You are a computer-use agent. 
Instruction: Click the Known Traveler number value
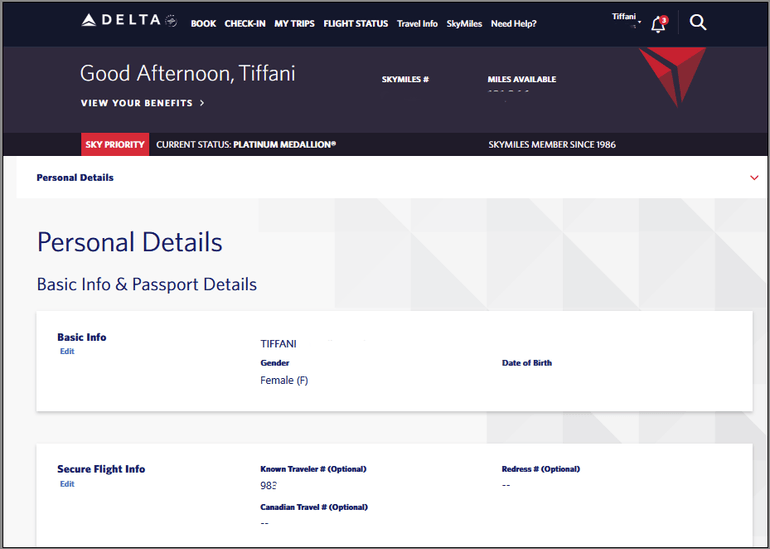pos(268,485)
